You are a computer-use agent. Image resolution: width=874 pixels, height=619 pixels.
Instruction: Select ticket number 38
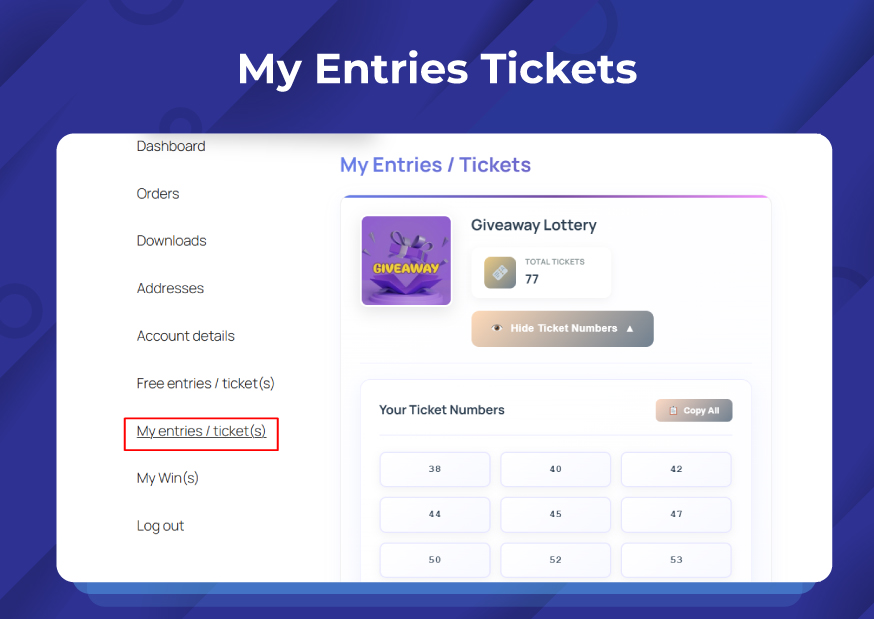[x=434, y=469]
